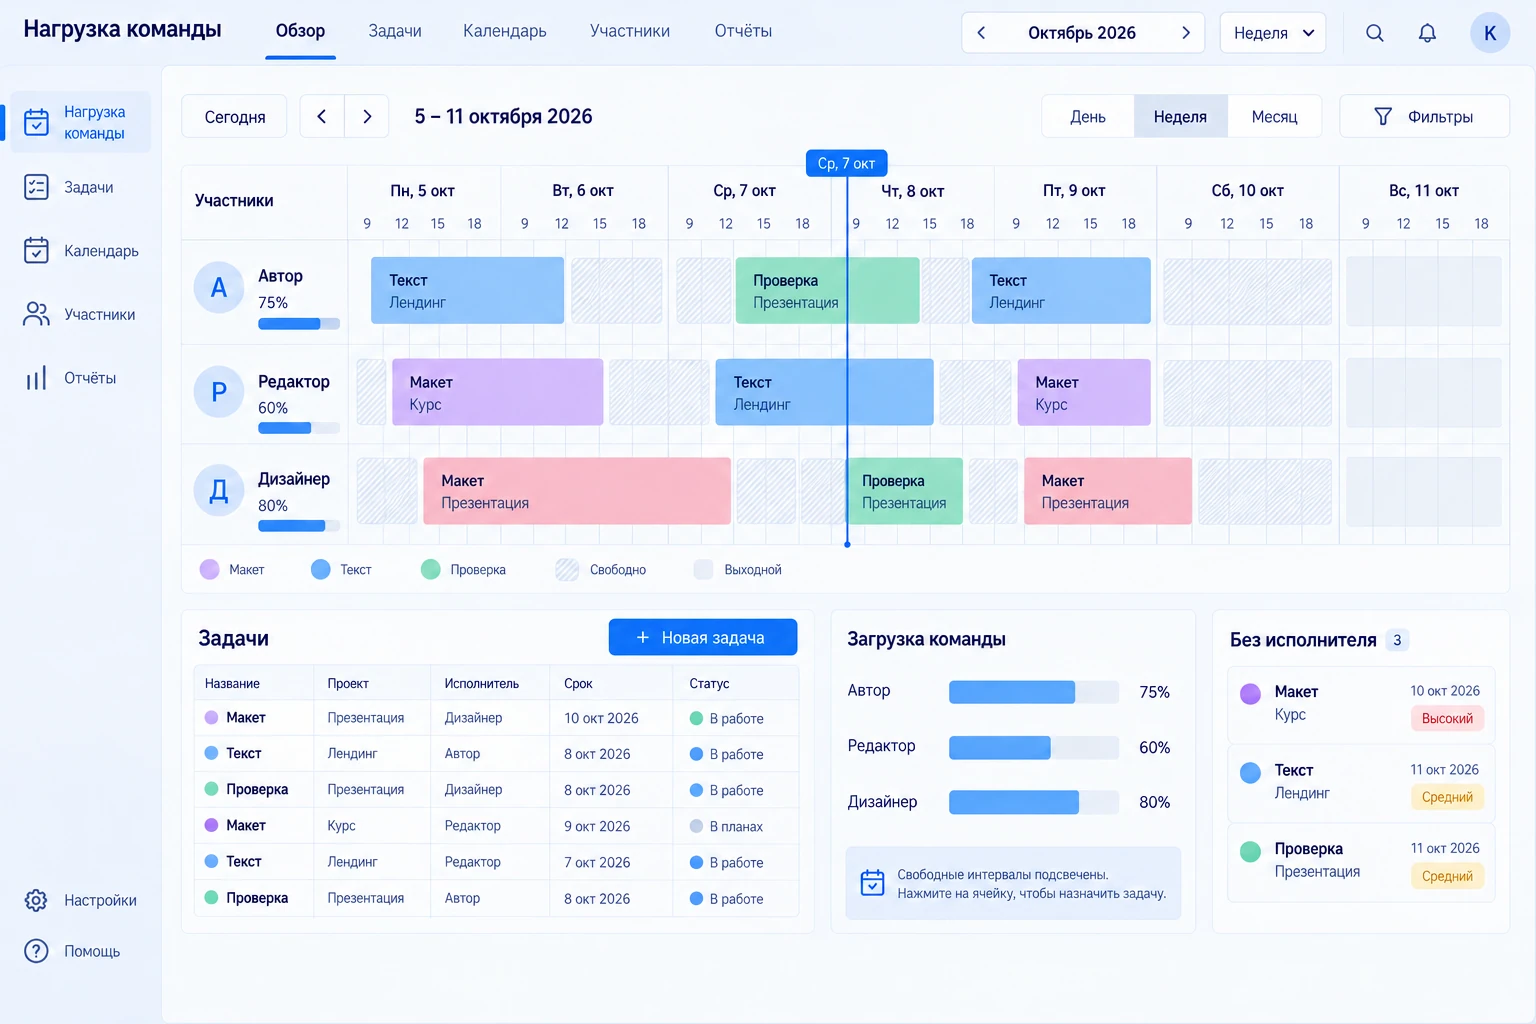Open the Фильтры button

1424,117
